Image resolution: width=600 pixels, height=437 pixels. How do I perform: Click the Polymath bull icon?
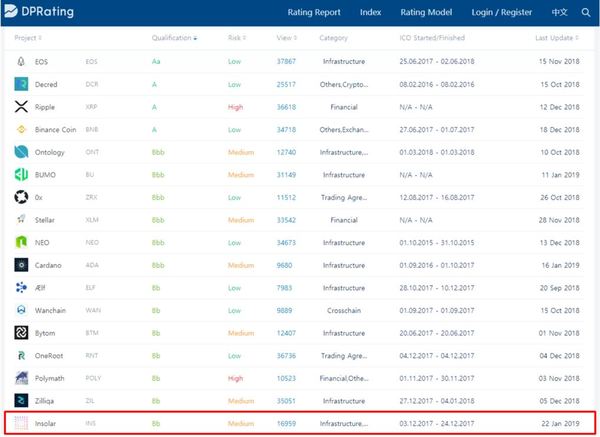click(21, 378)
